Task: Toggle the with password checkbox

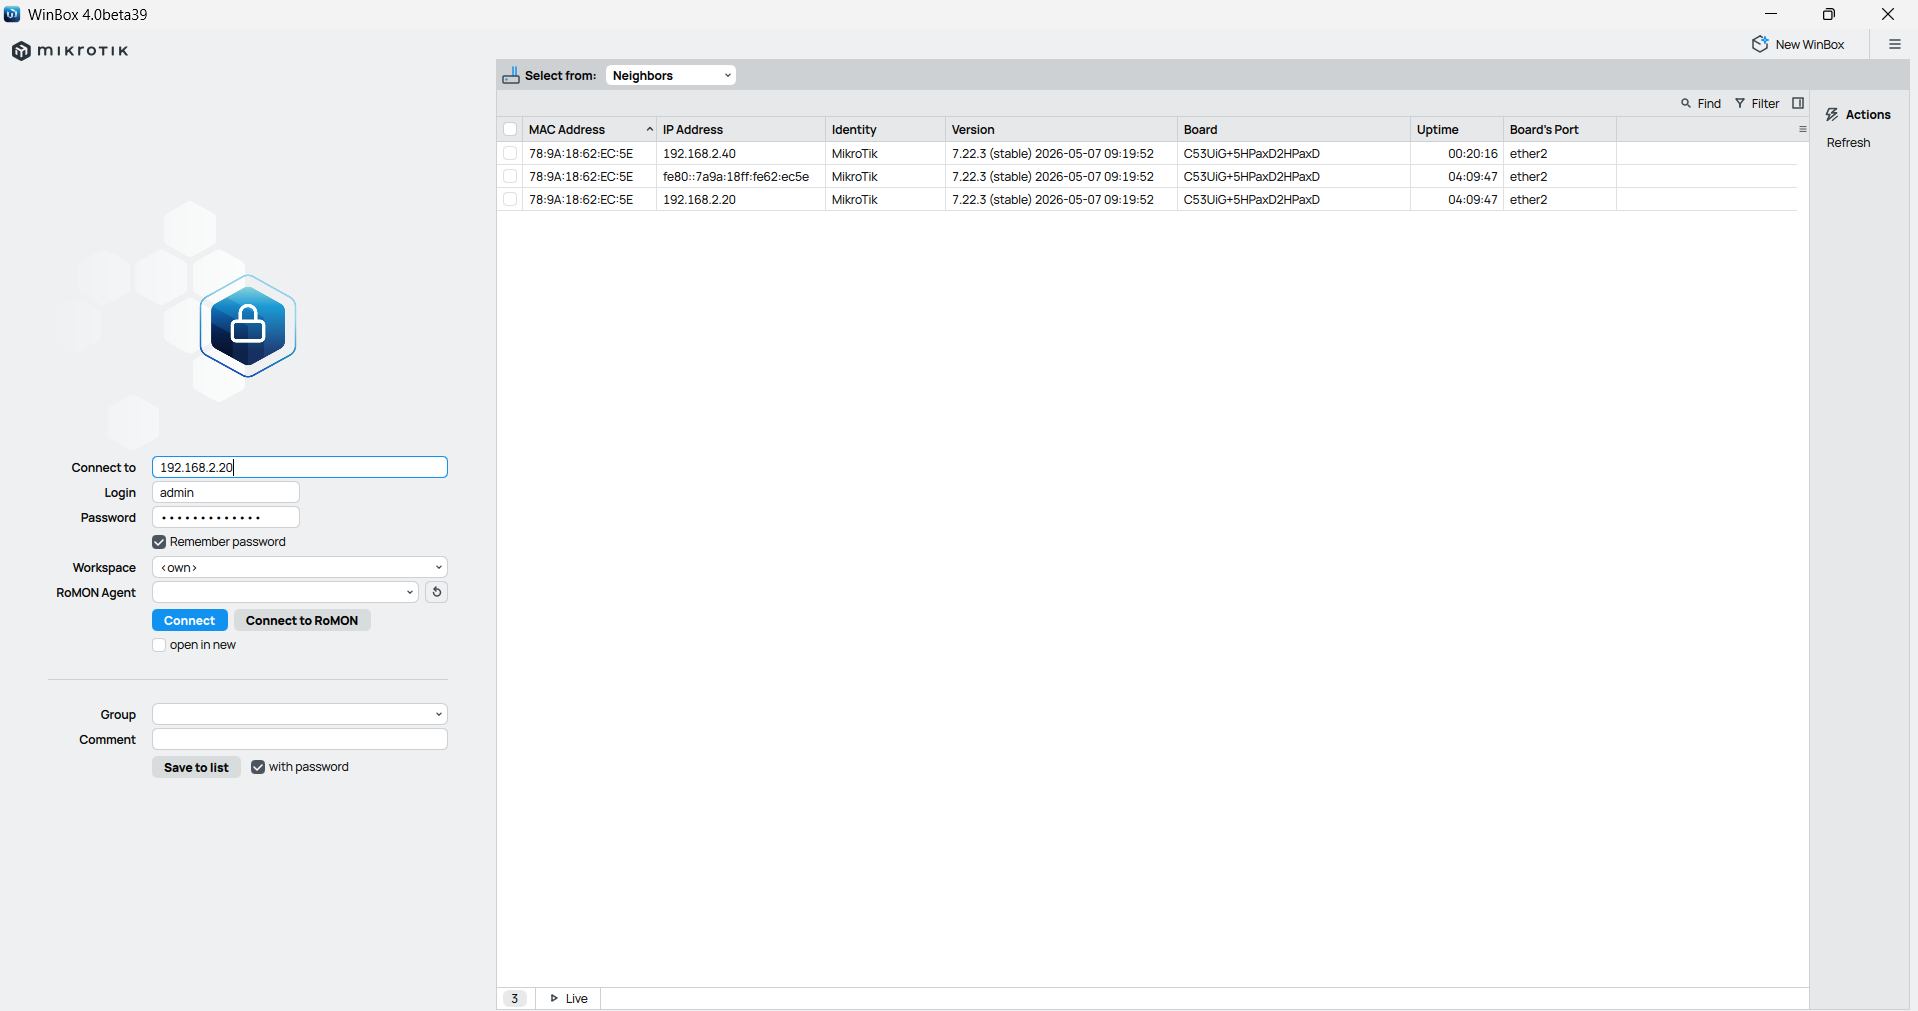Action: (258, 767)
